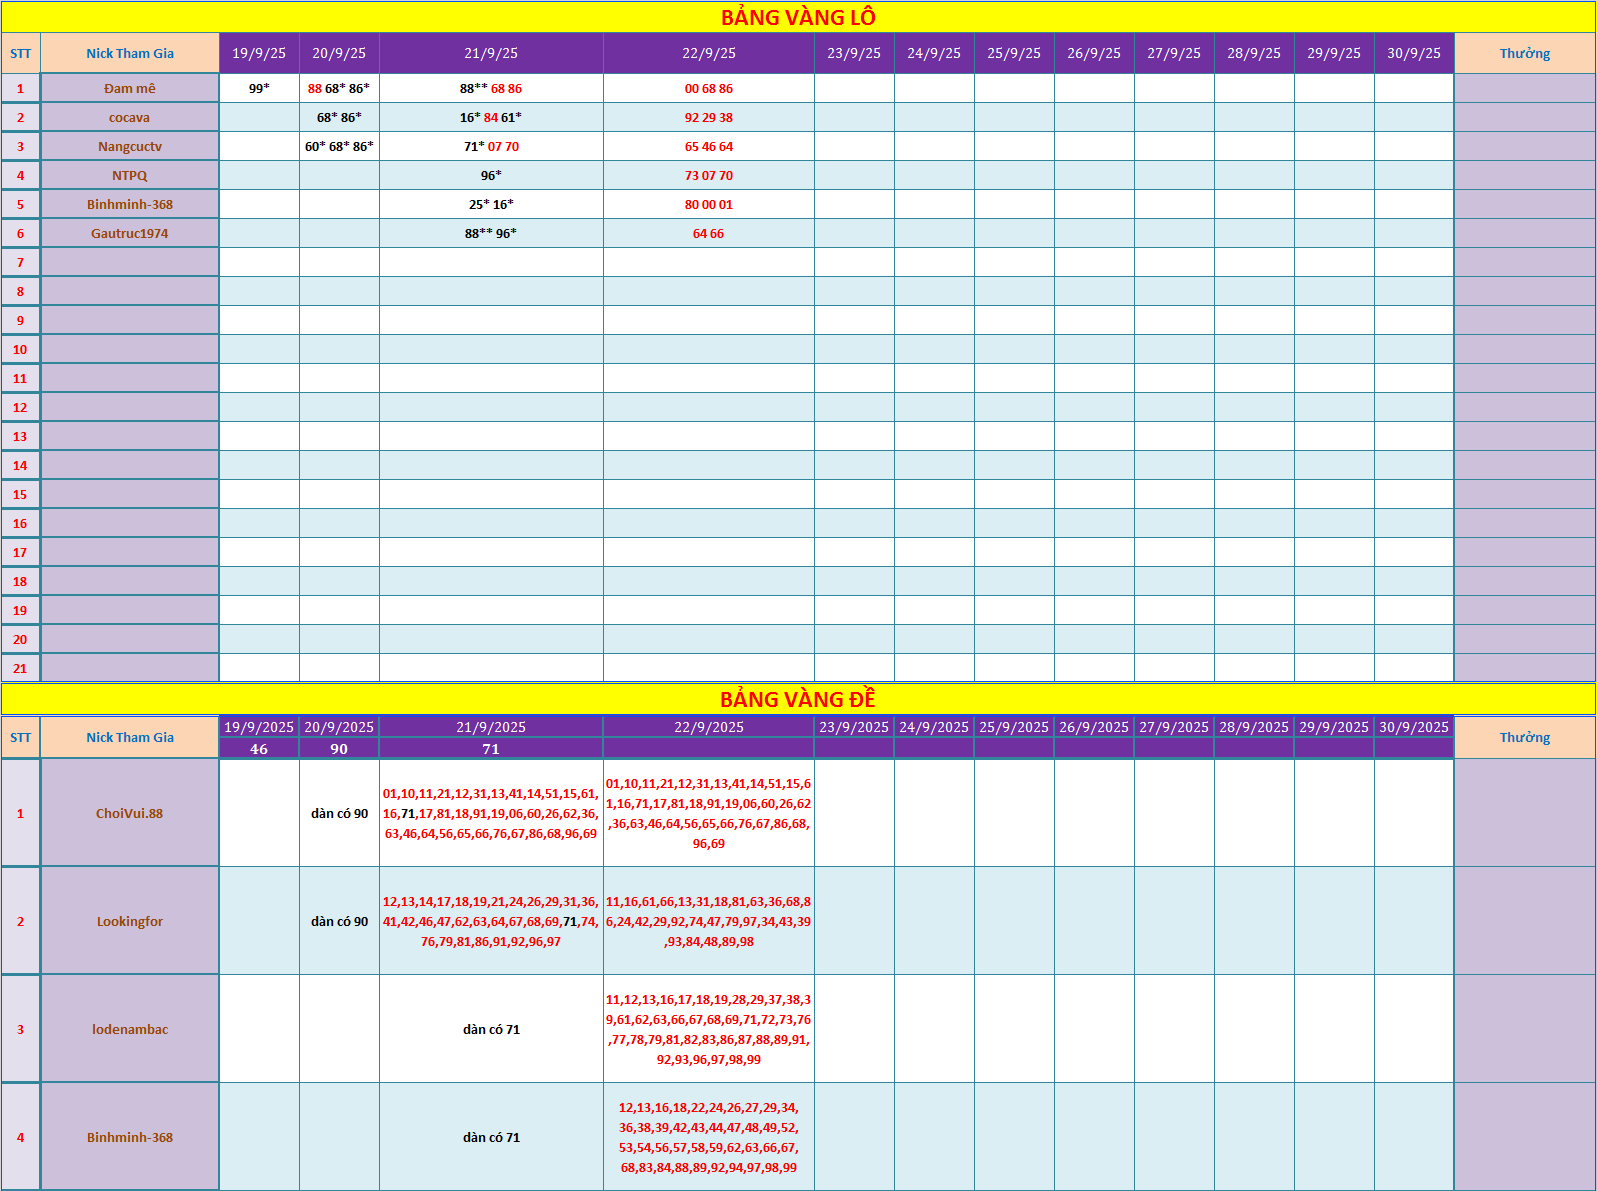Click the "Thưởng" header in the Đề table
Viewport: 1597px width, 1191px height.
point(1524,737)
